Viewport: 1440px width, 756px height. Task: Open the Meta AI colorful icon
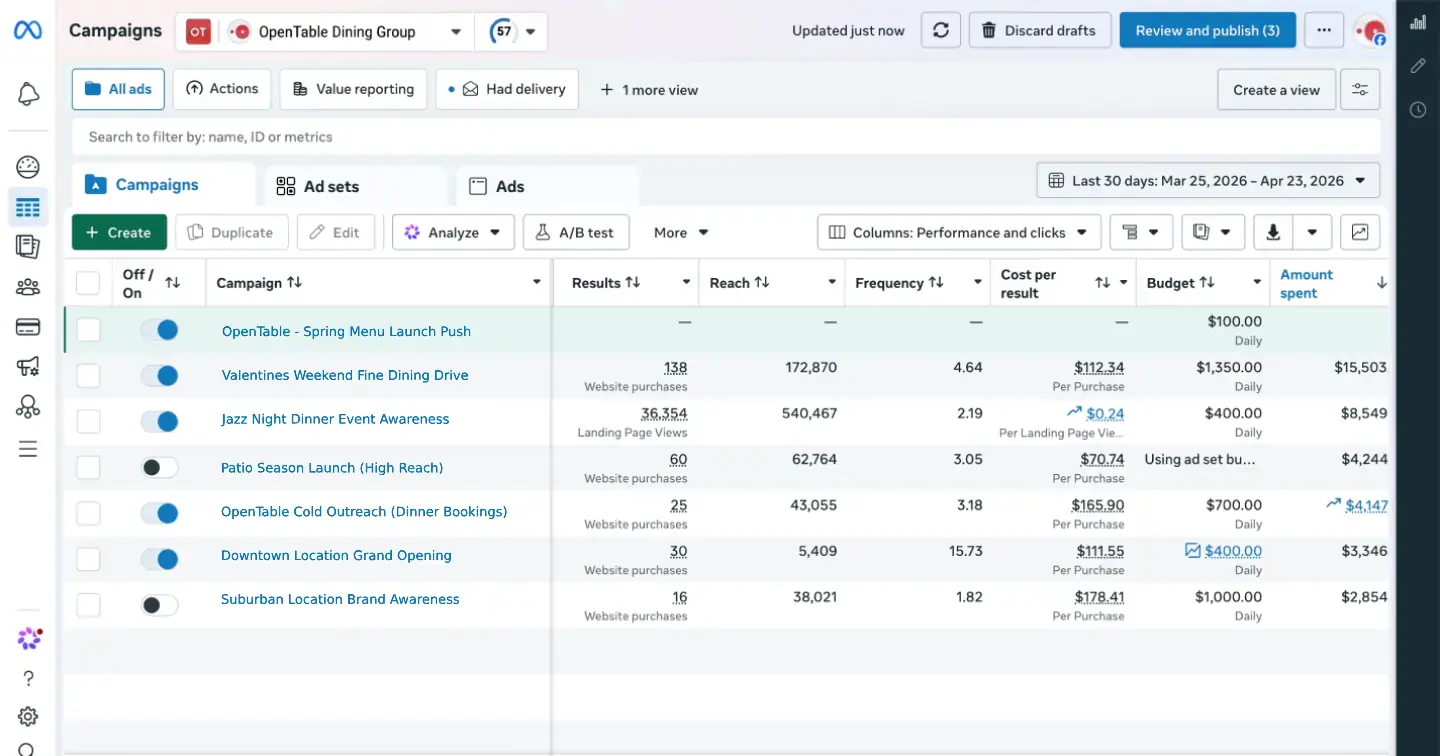(29, 638)
